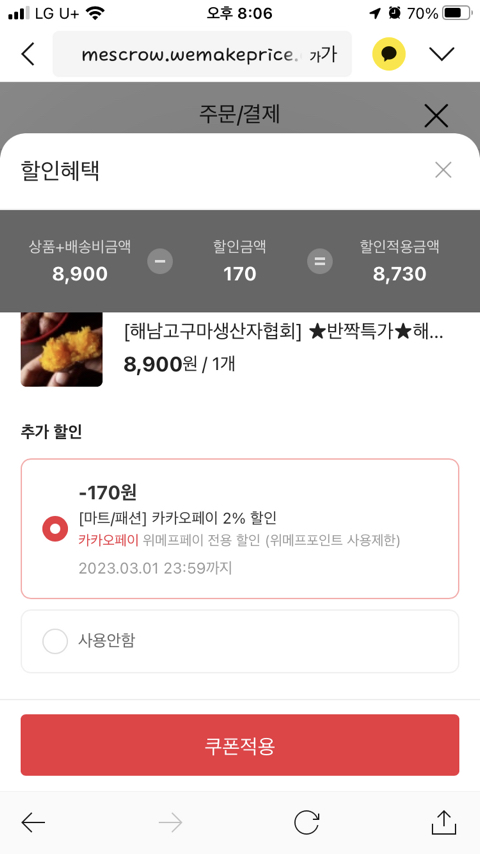Expand the down chevron menu at top right
Screen dimensions: 480x854
pos(441,53)
